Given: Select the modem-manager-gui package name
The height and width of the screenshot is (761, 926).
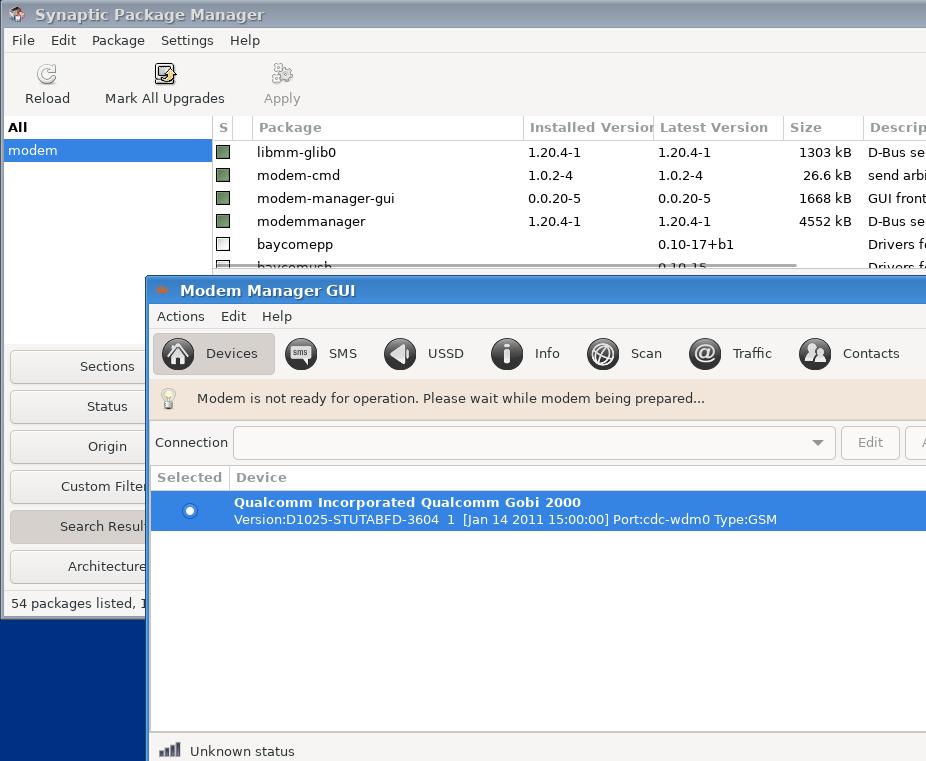Looking at the screenshot, I should point(325,198).
